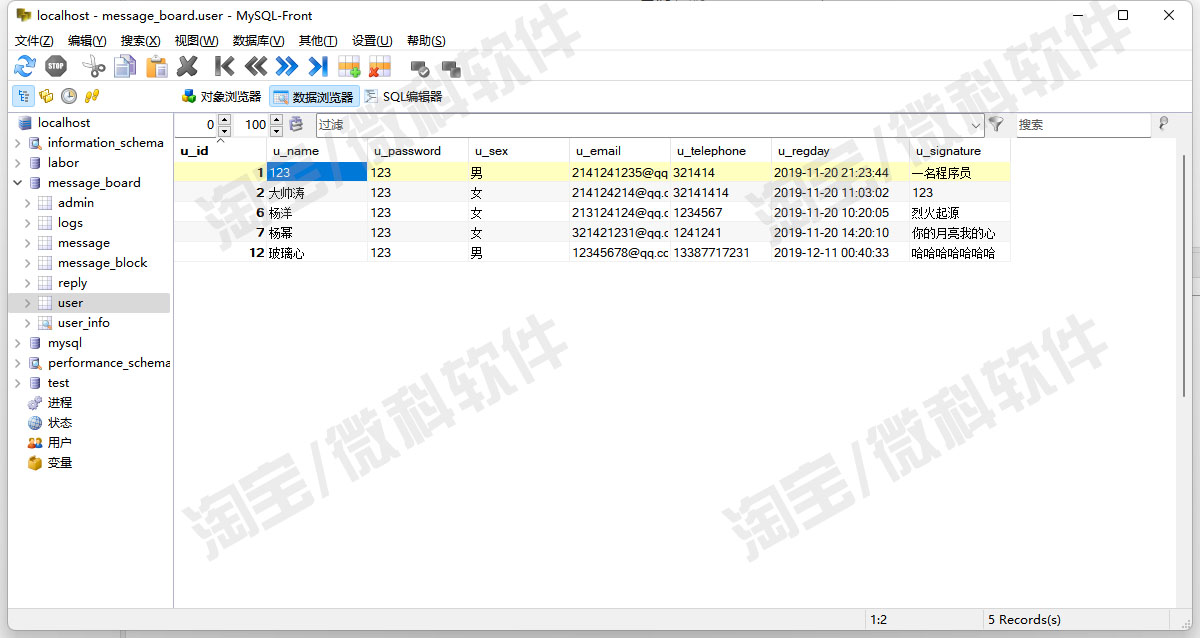This screenshot has width=1200, height=638.
Task: Click the funnel filter apply icon
Action: [996, 124]
